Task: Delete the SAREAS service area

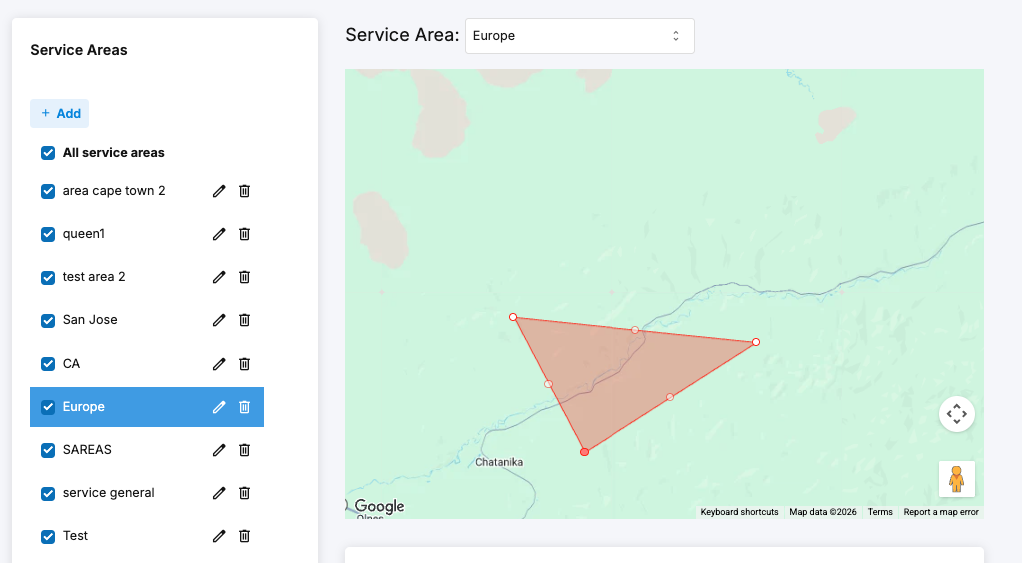Action: coord(244,450)
